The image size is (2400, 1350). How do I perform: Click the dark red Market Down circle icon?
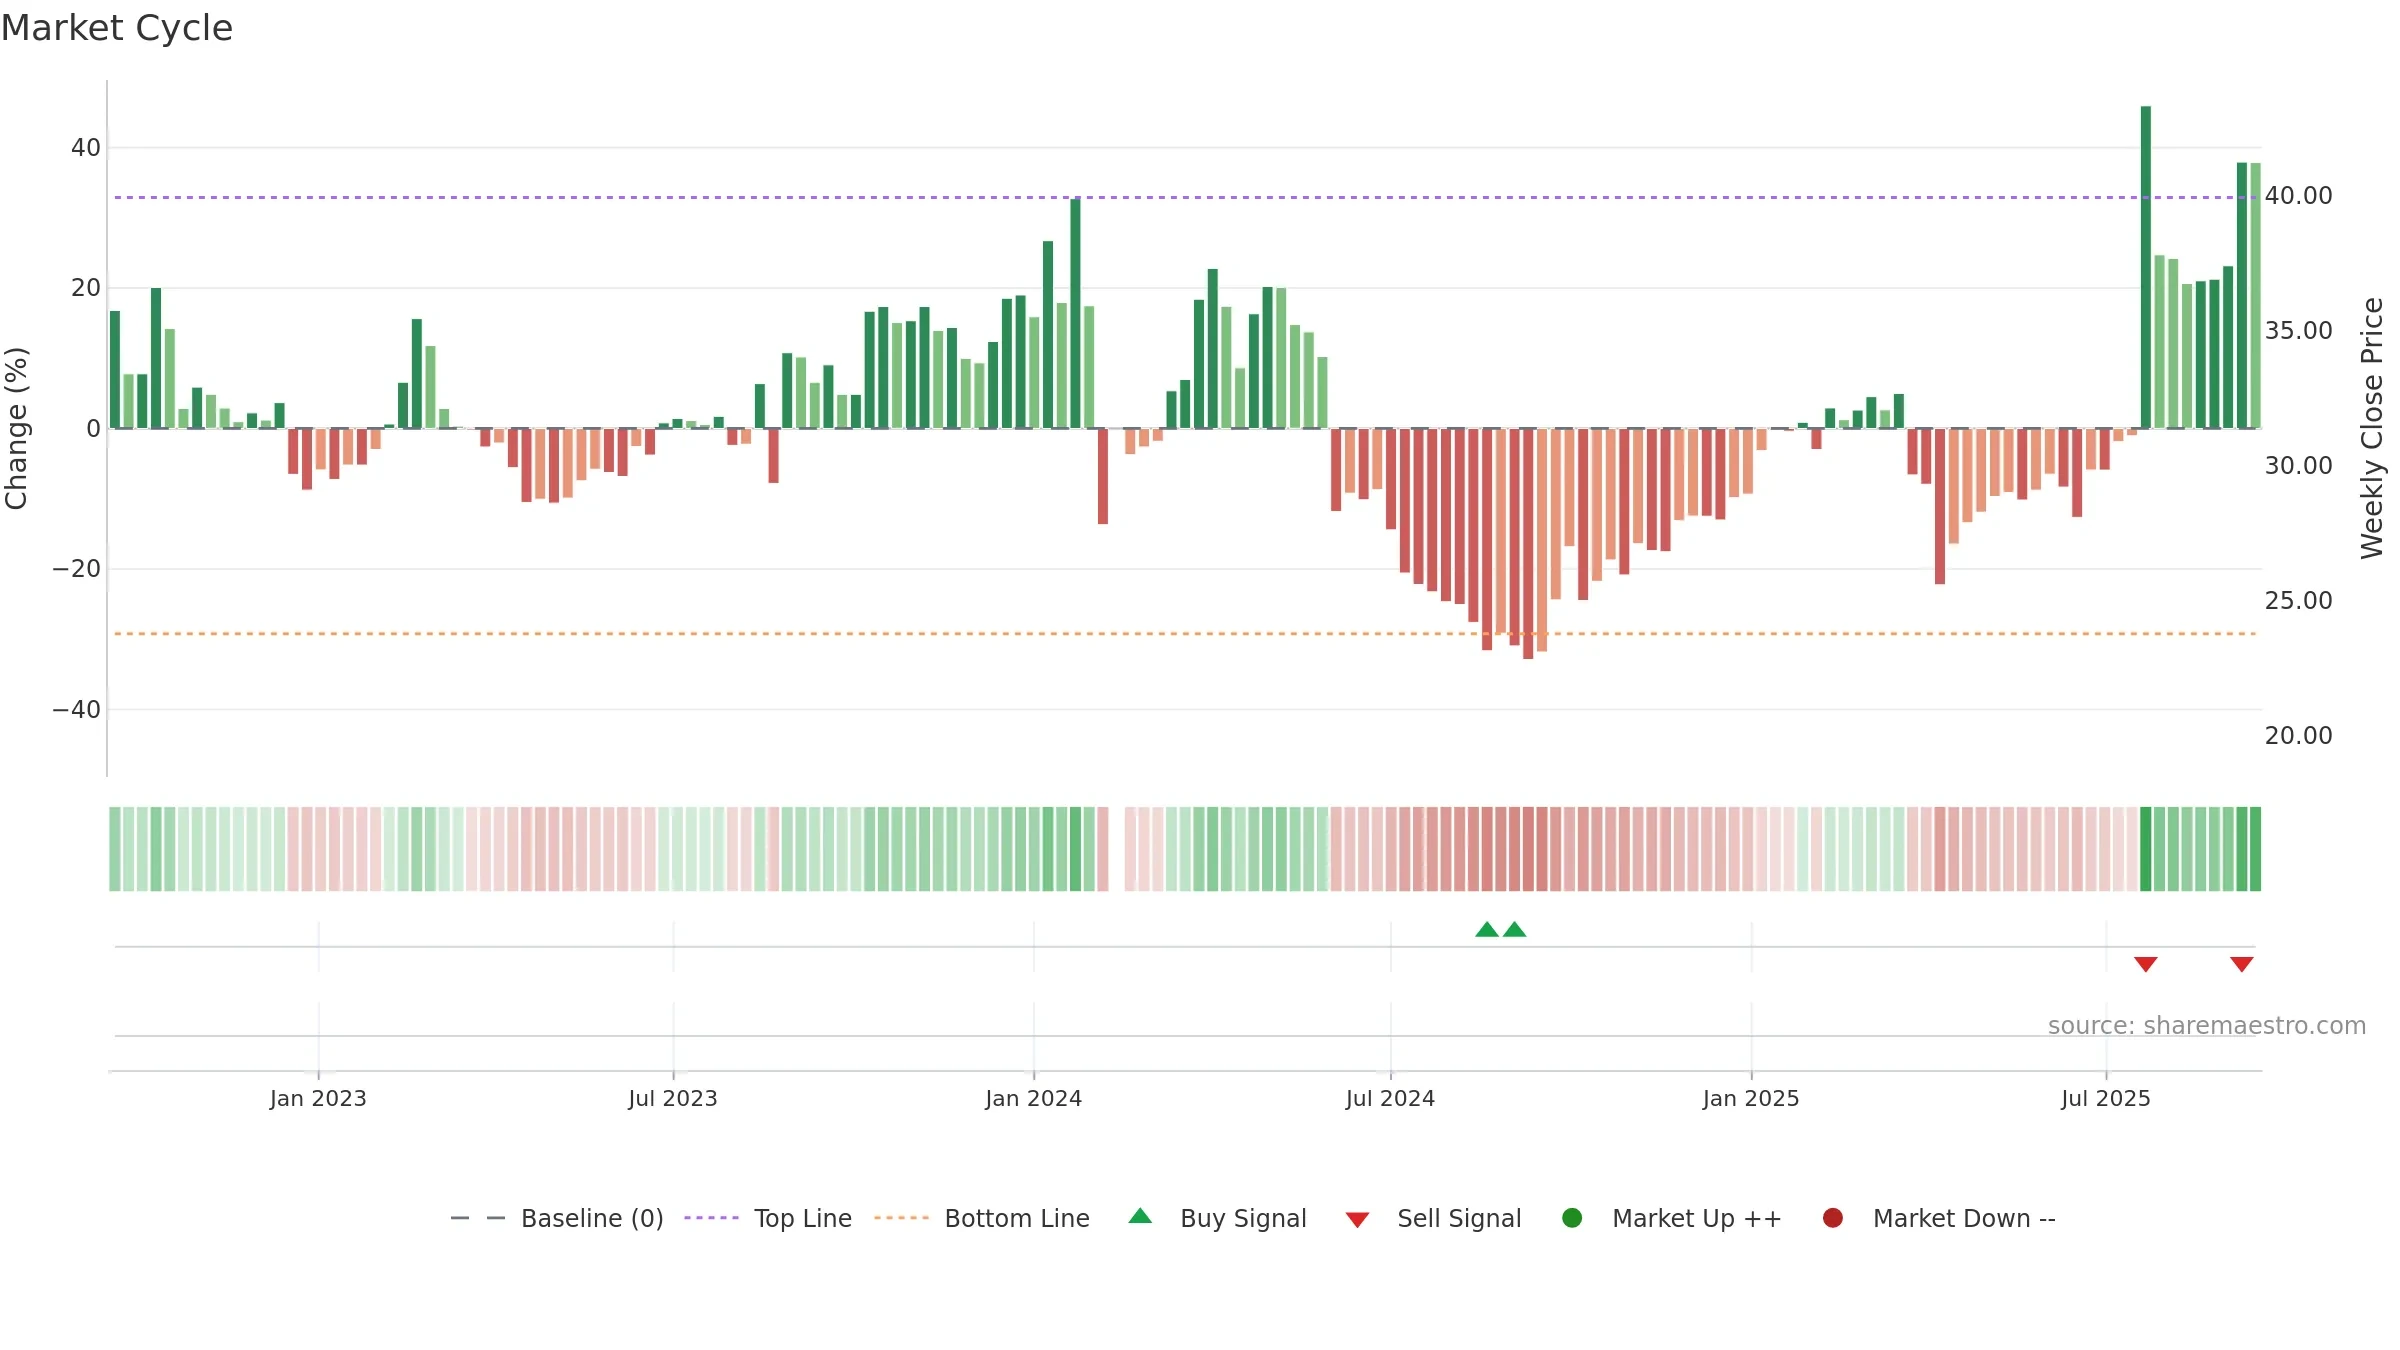click(x=1833, y=1218)
